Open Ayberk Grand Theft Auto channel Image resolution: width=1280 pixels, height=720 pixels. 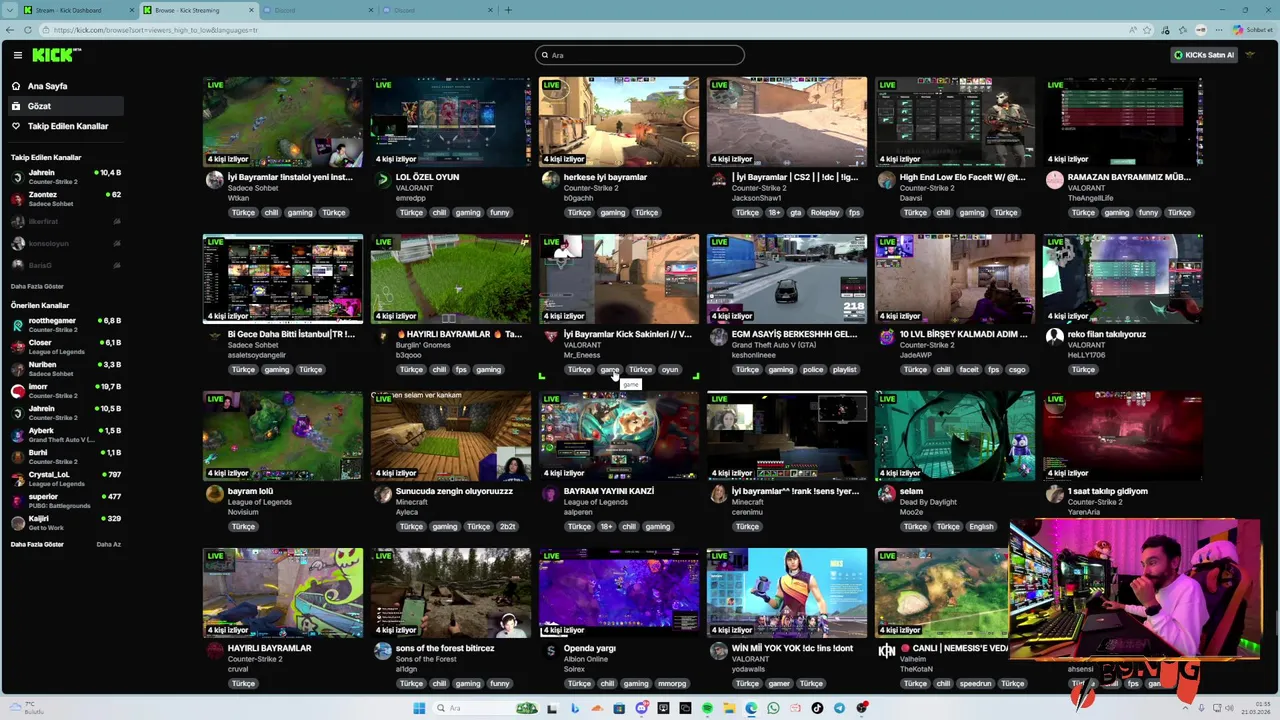pyautogui.click(x=66, y=435)
